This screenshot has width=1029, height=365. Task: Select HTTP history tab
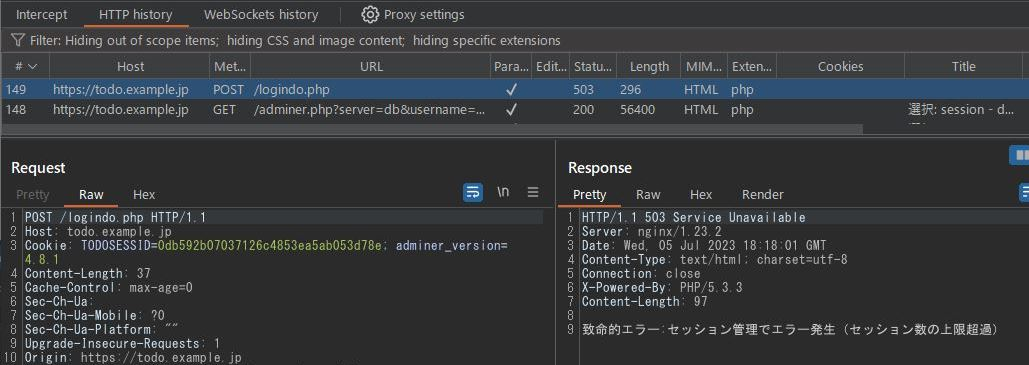[x=136, y=14]
